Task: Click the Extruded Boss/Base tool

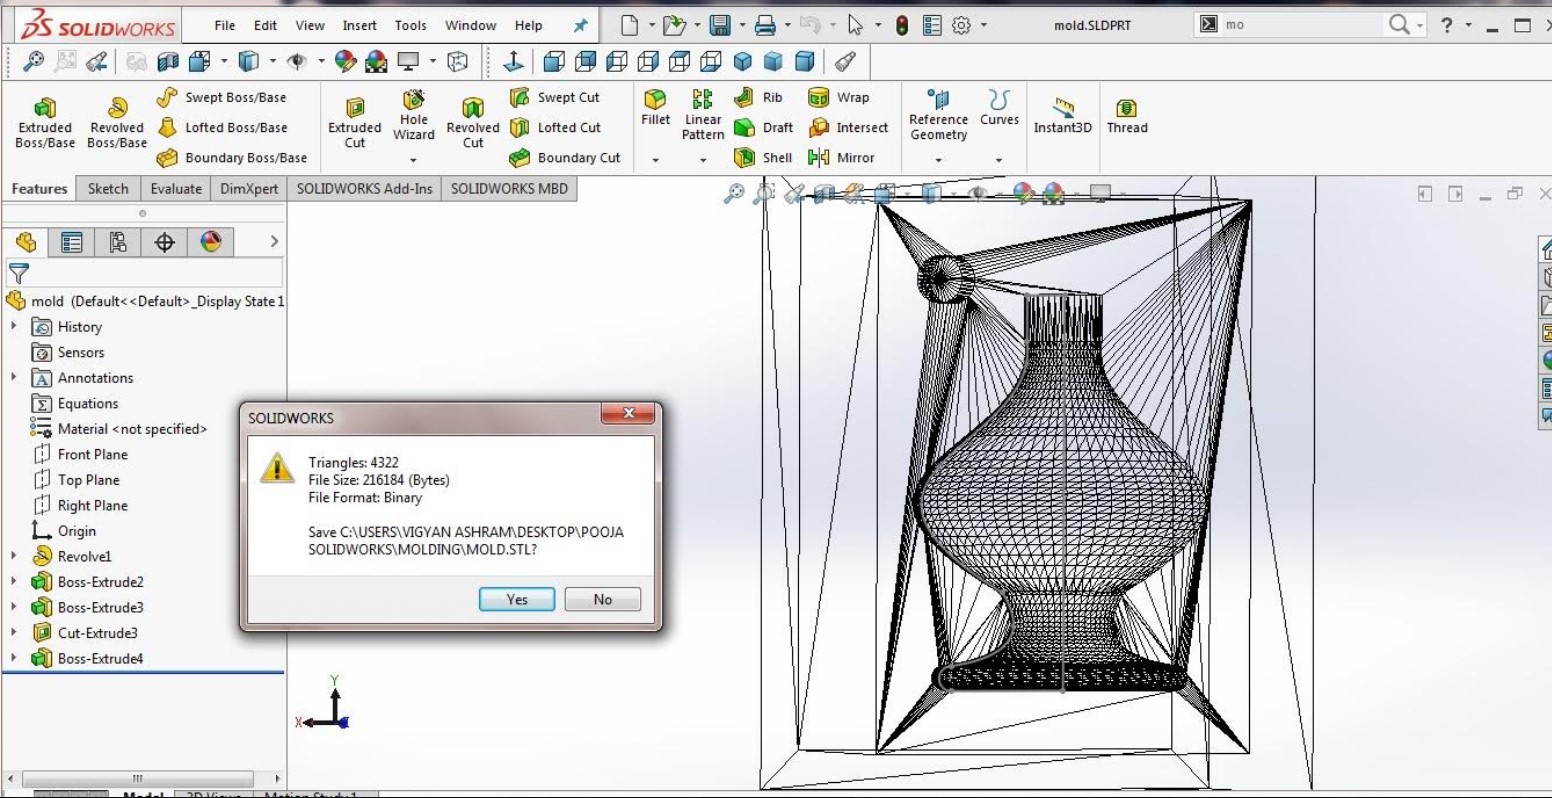Action: point(45,122)
